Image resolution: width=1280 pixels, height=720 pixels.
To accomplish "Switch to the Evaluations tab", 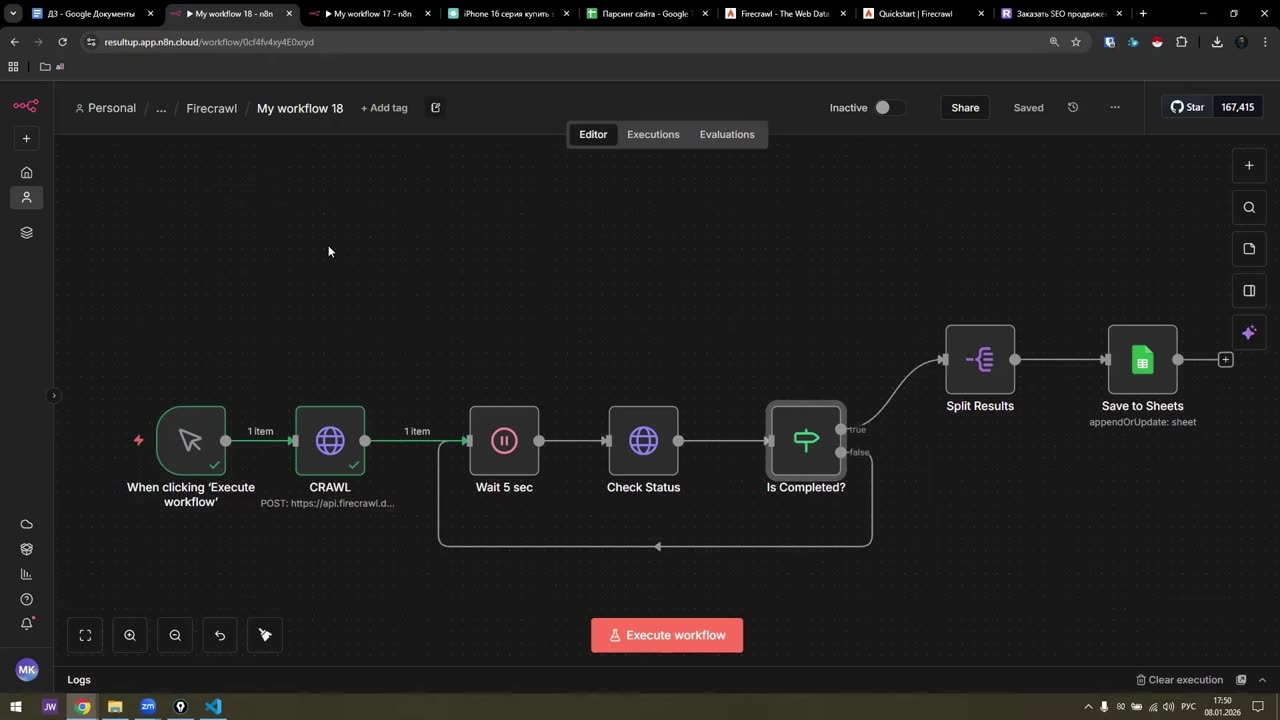I will (727, 134).
